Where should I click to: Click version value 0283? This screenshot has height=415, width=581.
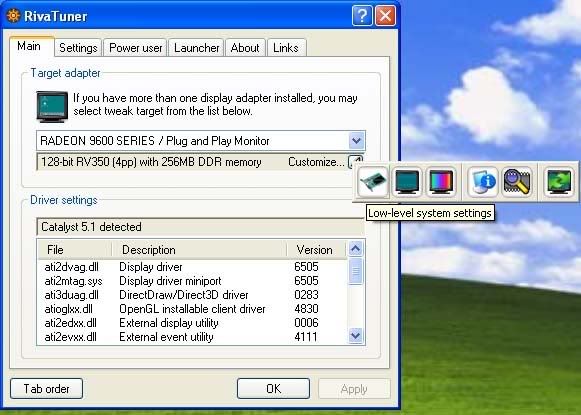click(306, 295)
